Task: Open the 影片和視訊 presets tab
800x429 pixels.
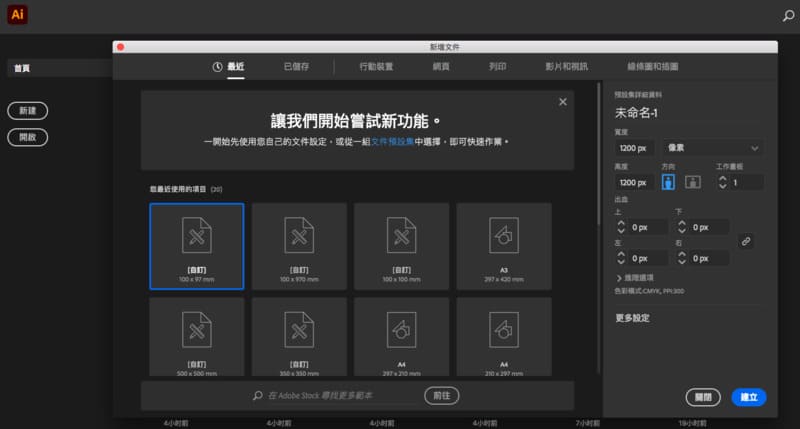Action: pos(566,67)
